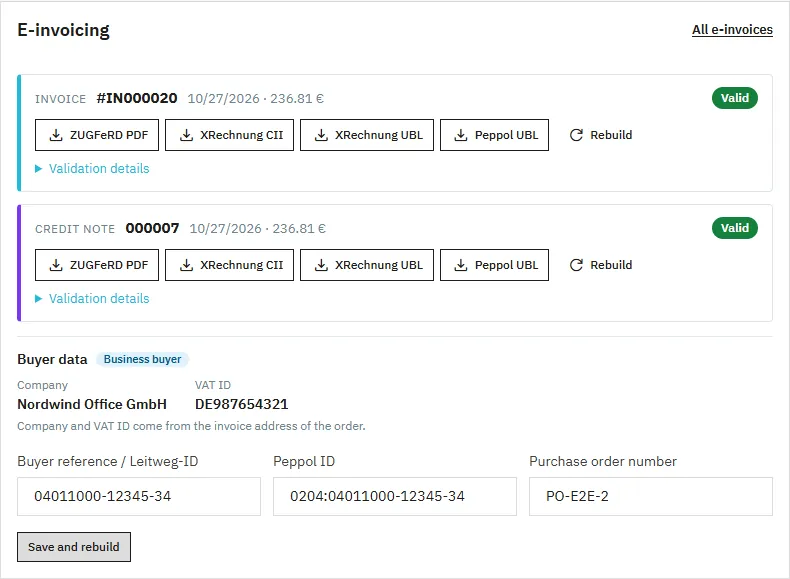
Task: Click the Buyer reference / Leitweg-ID field
Action: [139, 496]
